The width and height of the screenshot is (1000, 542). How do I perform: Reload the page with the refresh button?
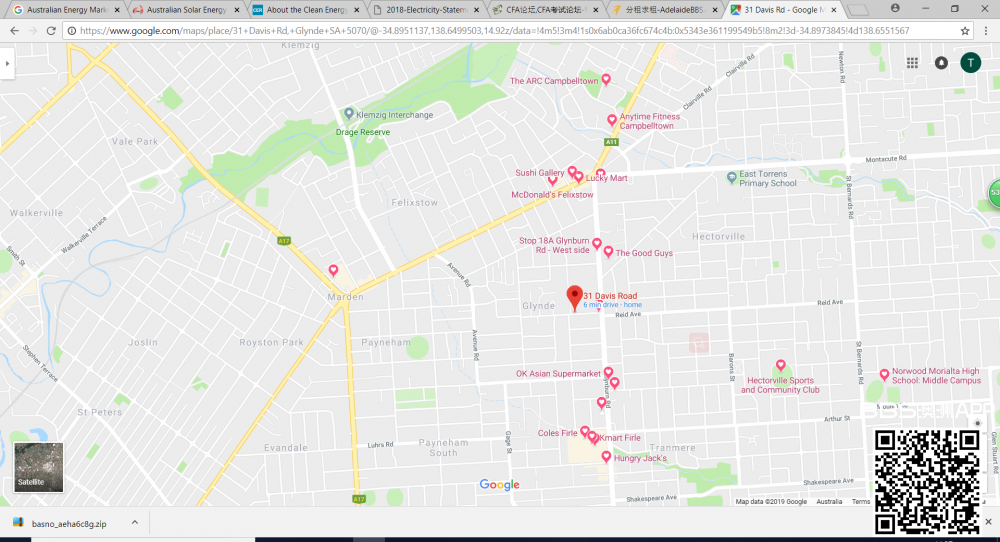(50, 30)
